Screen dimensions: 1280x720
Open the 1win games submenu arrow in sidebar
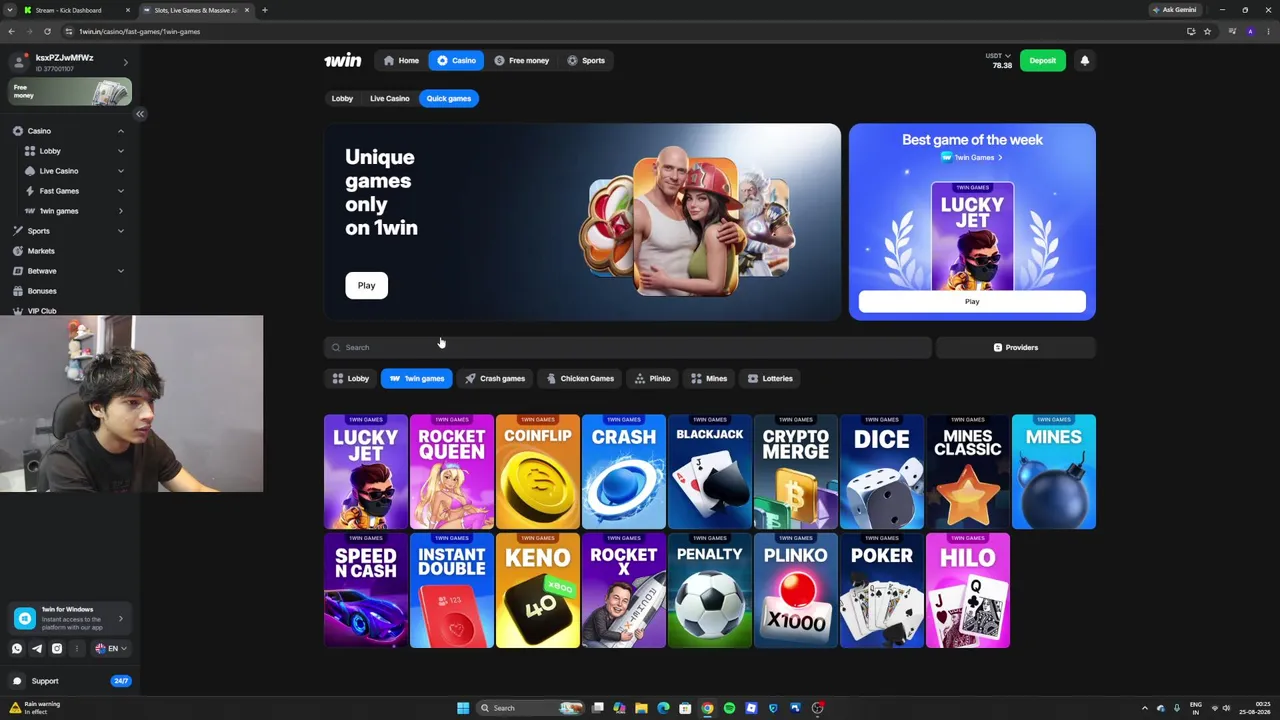(121, 211)
